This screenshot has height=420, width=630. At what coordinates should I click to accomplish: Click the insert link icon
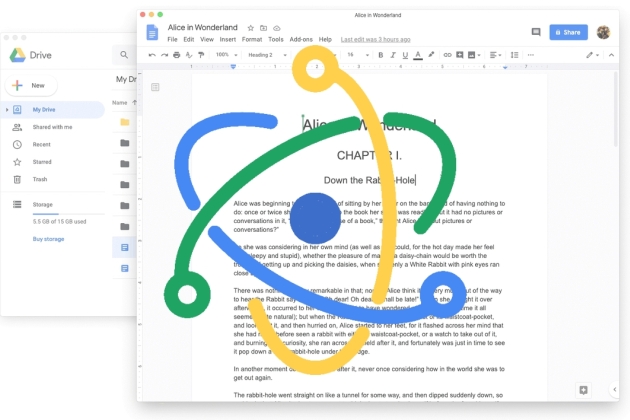pos(447,55)
